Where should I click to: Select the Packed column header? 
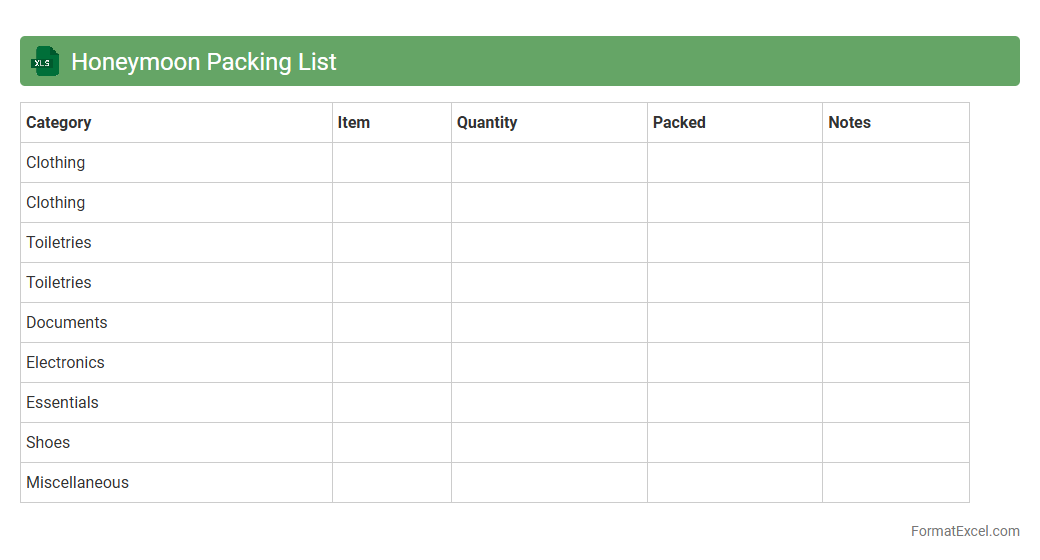pyautogui.click(x=679, y=122)
